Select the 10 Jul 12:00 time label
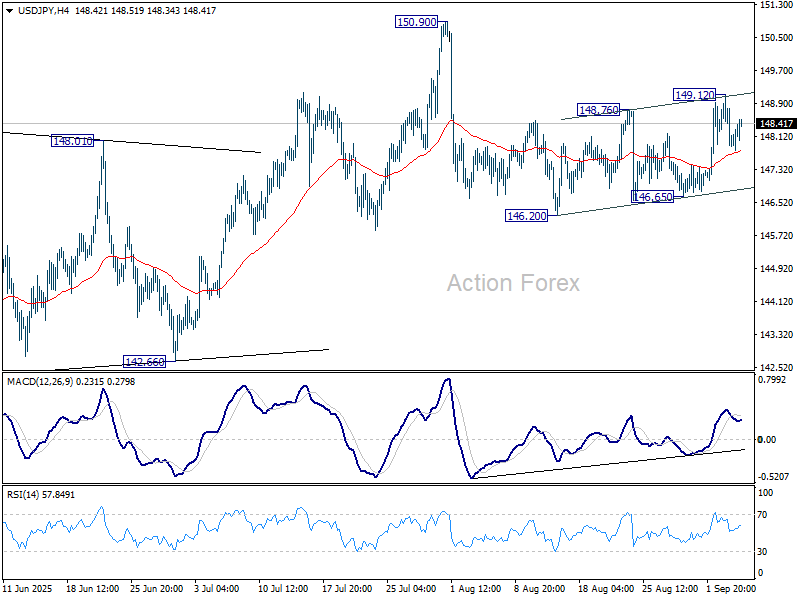This screenshot has width=800, height=600. (285, 589)
